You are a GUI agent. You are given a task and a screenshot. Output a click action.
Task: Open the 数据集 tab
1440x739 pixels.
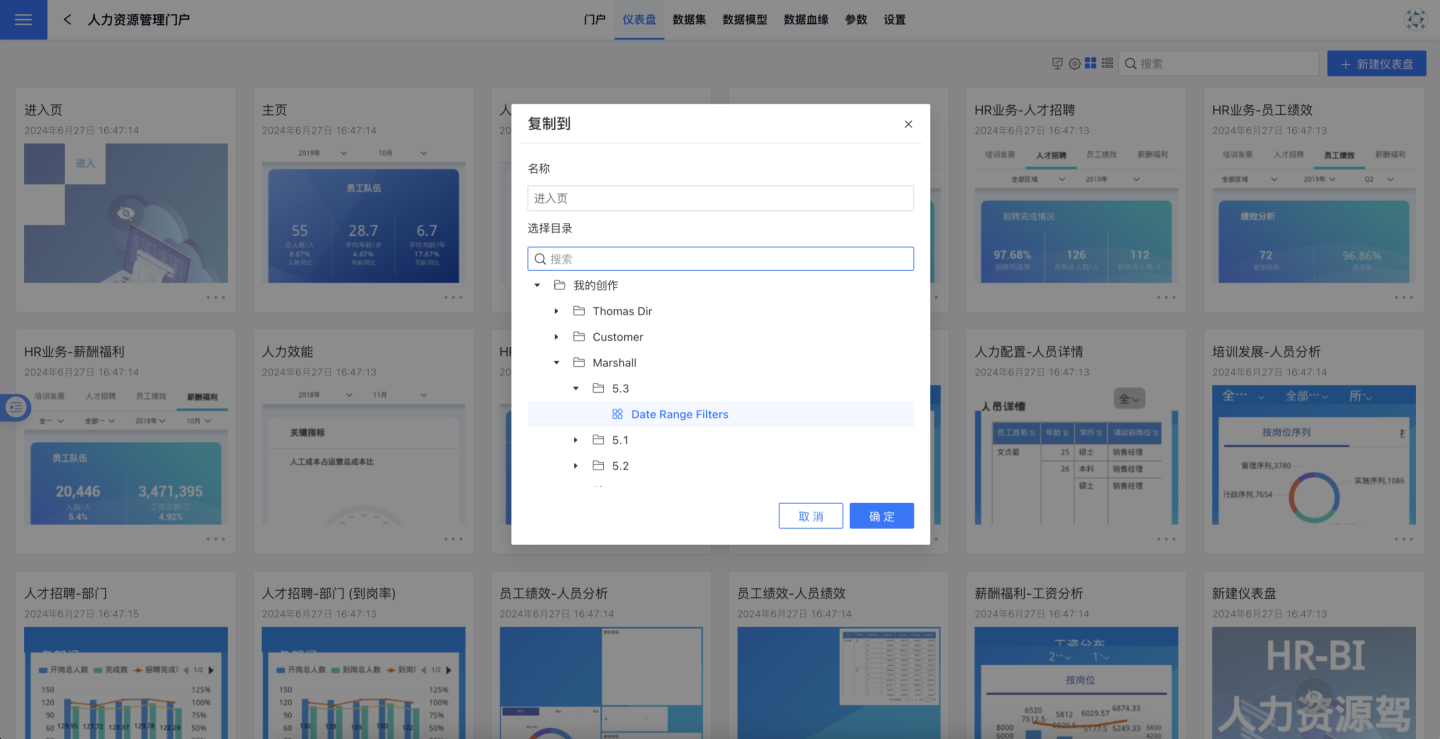(x=689, y=20)
